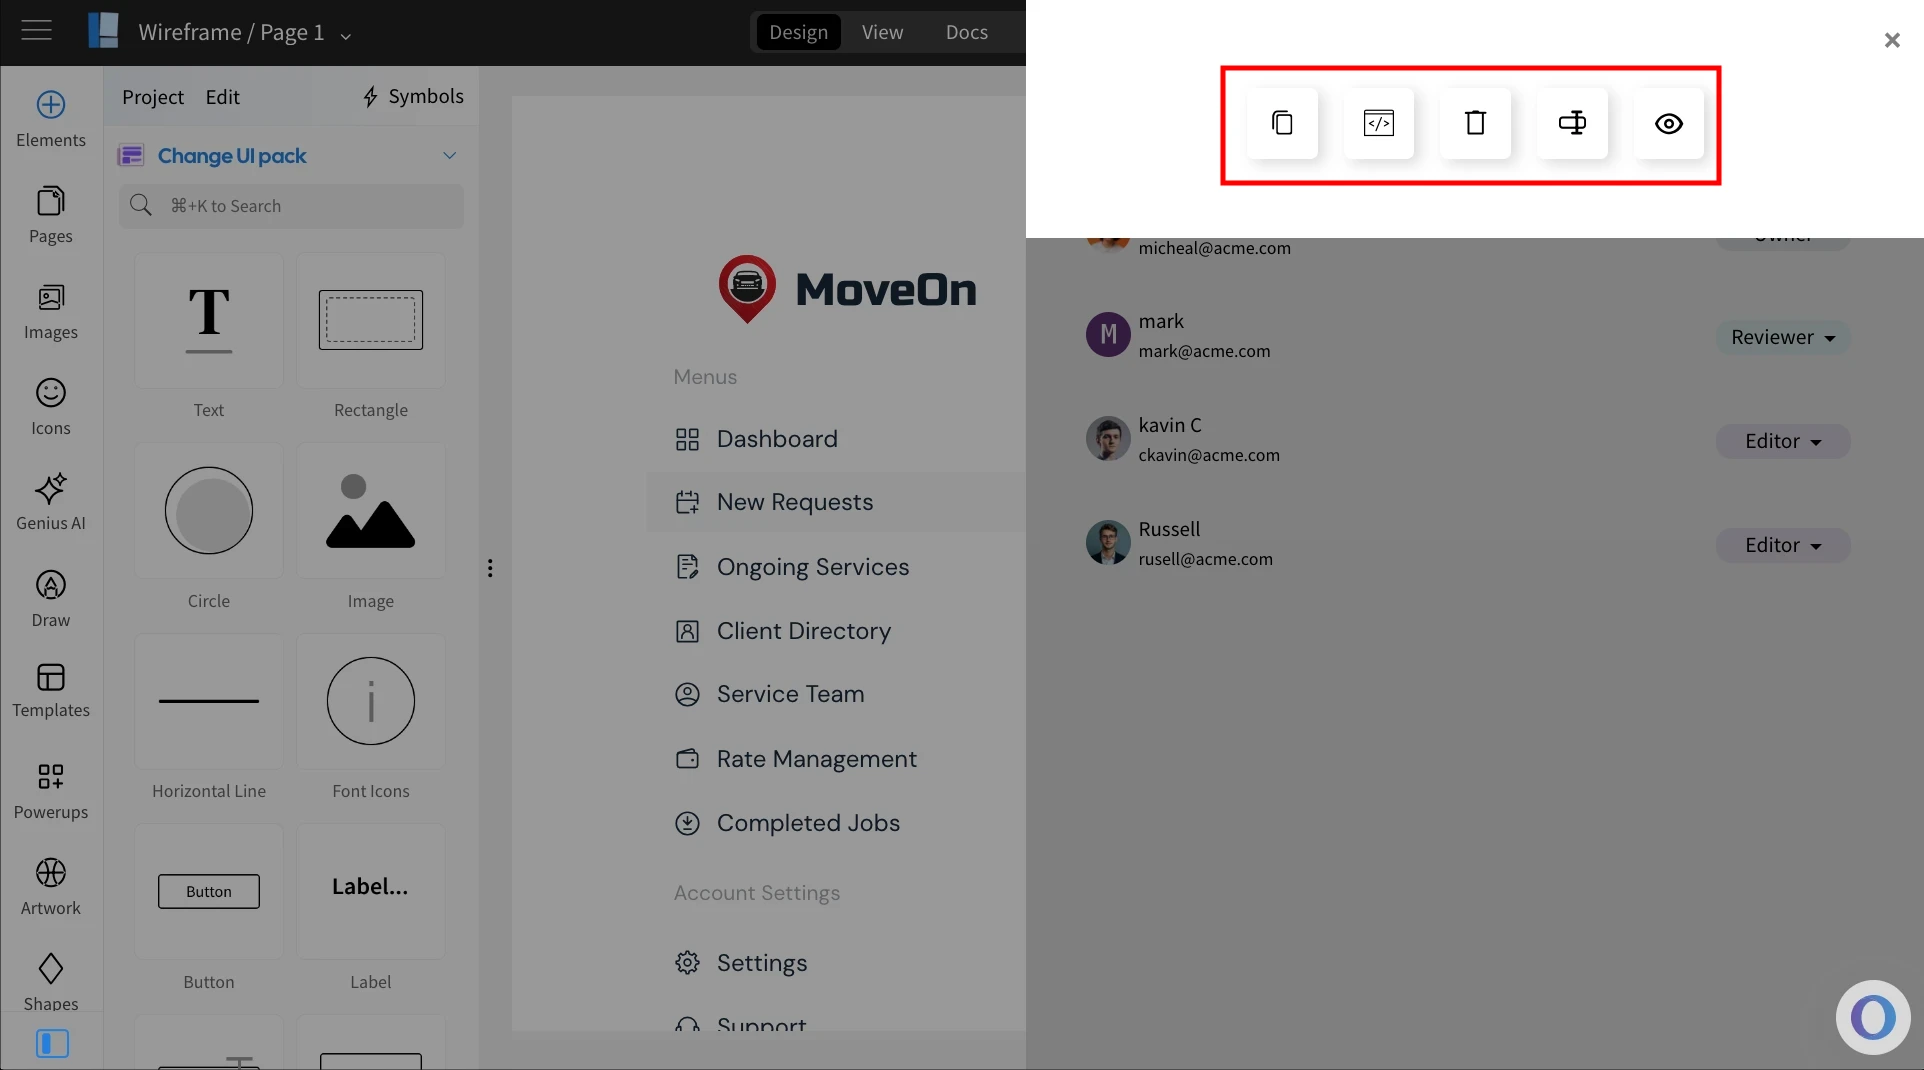Open the Powerups panel

click(50, 790)
